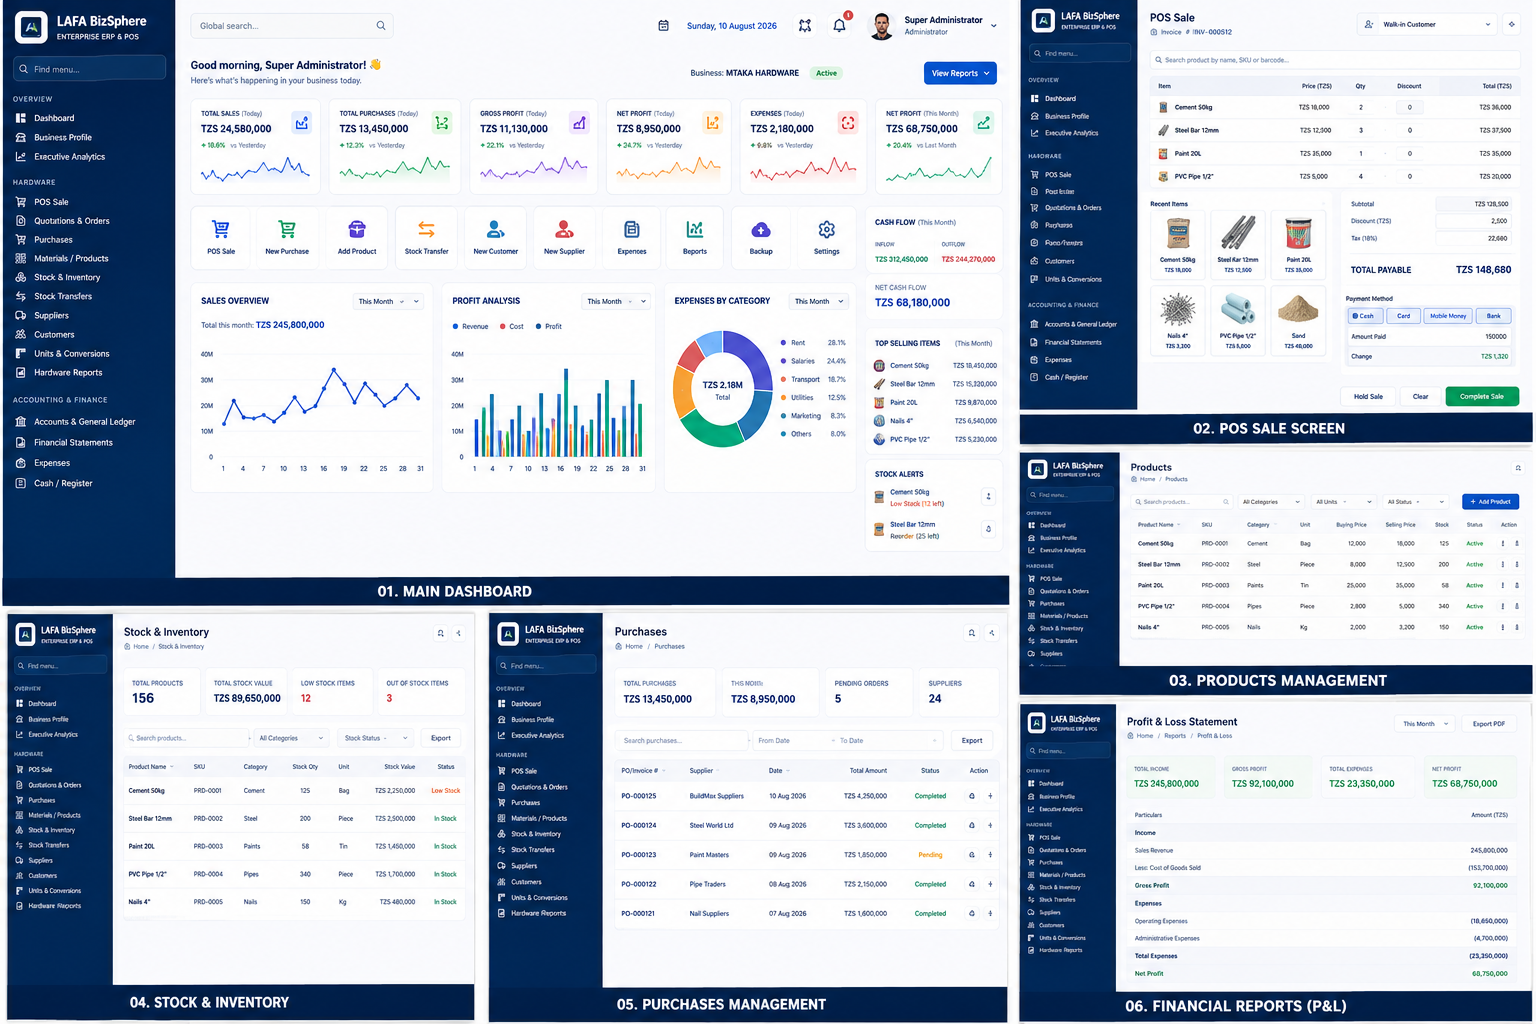Click fullscreen icon beside notification bell
1536x1024 pixels.
(x=805, y=26)
